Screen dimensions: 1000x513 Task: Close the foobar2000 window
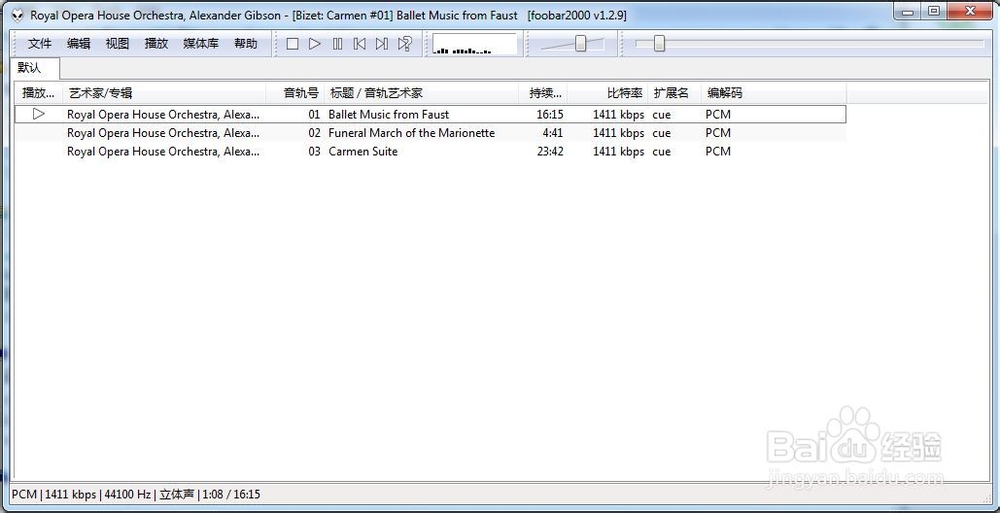coord(970,12)
